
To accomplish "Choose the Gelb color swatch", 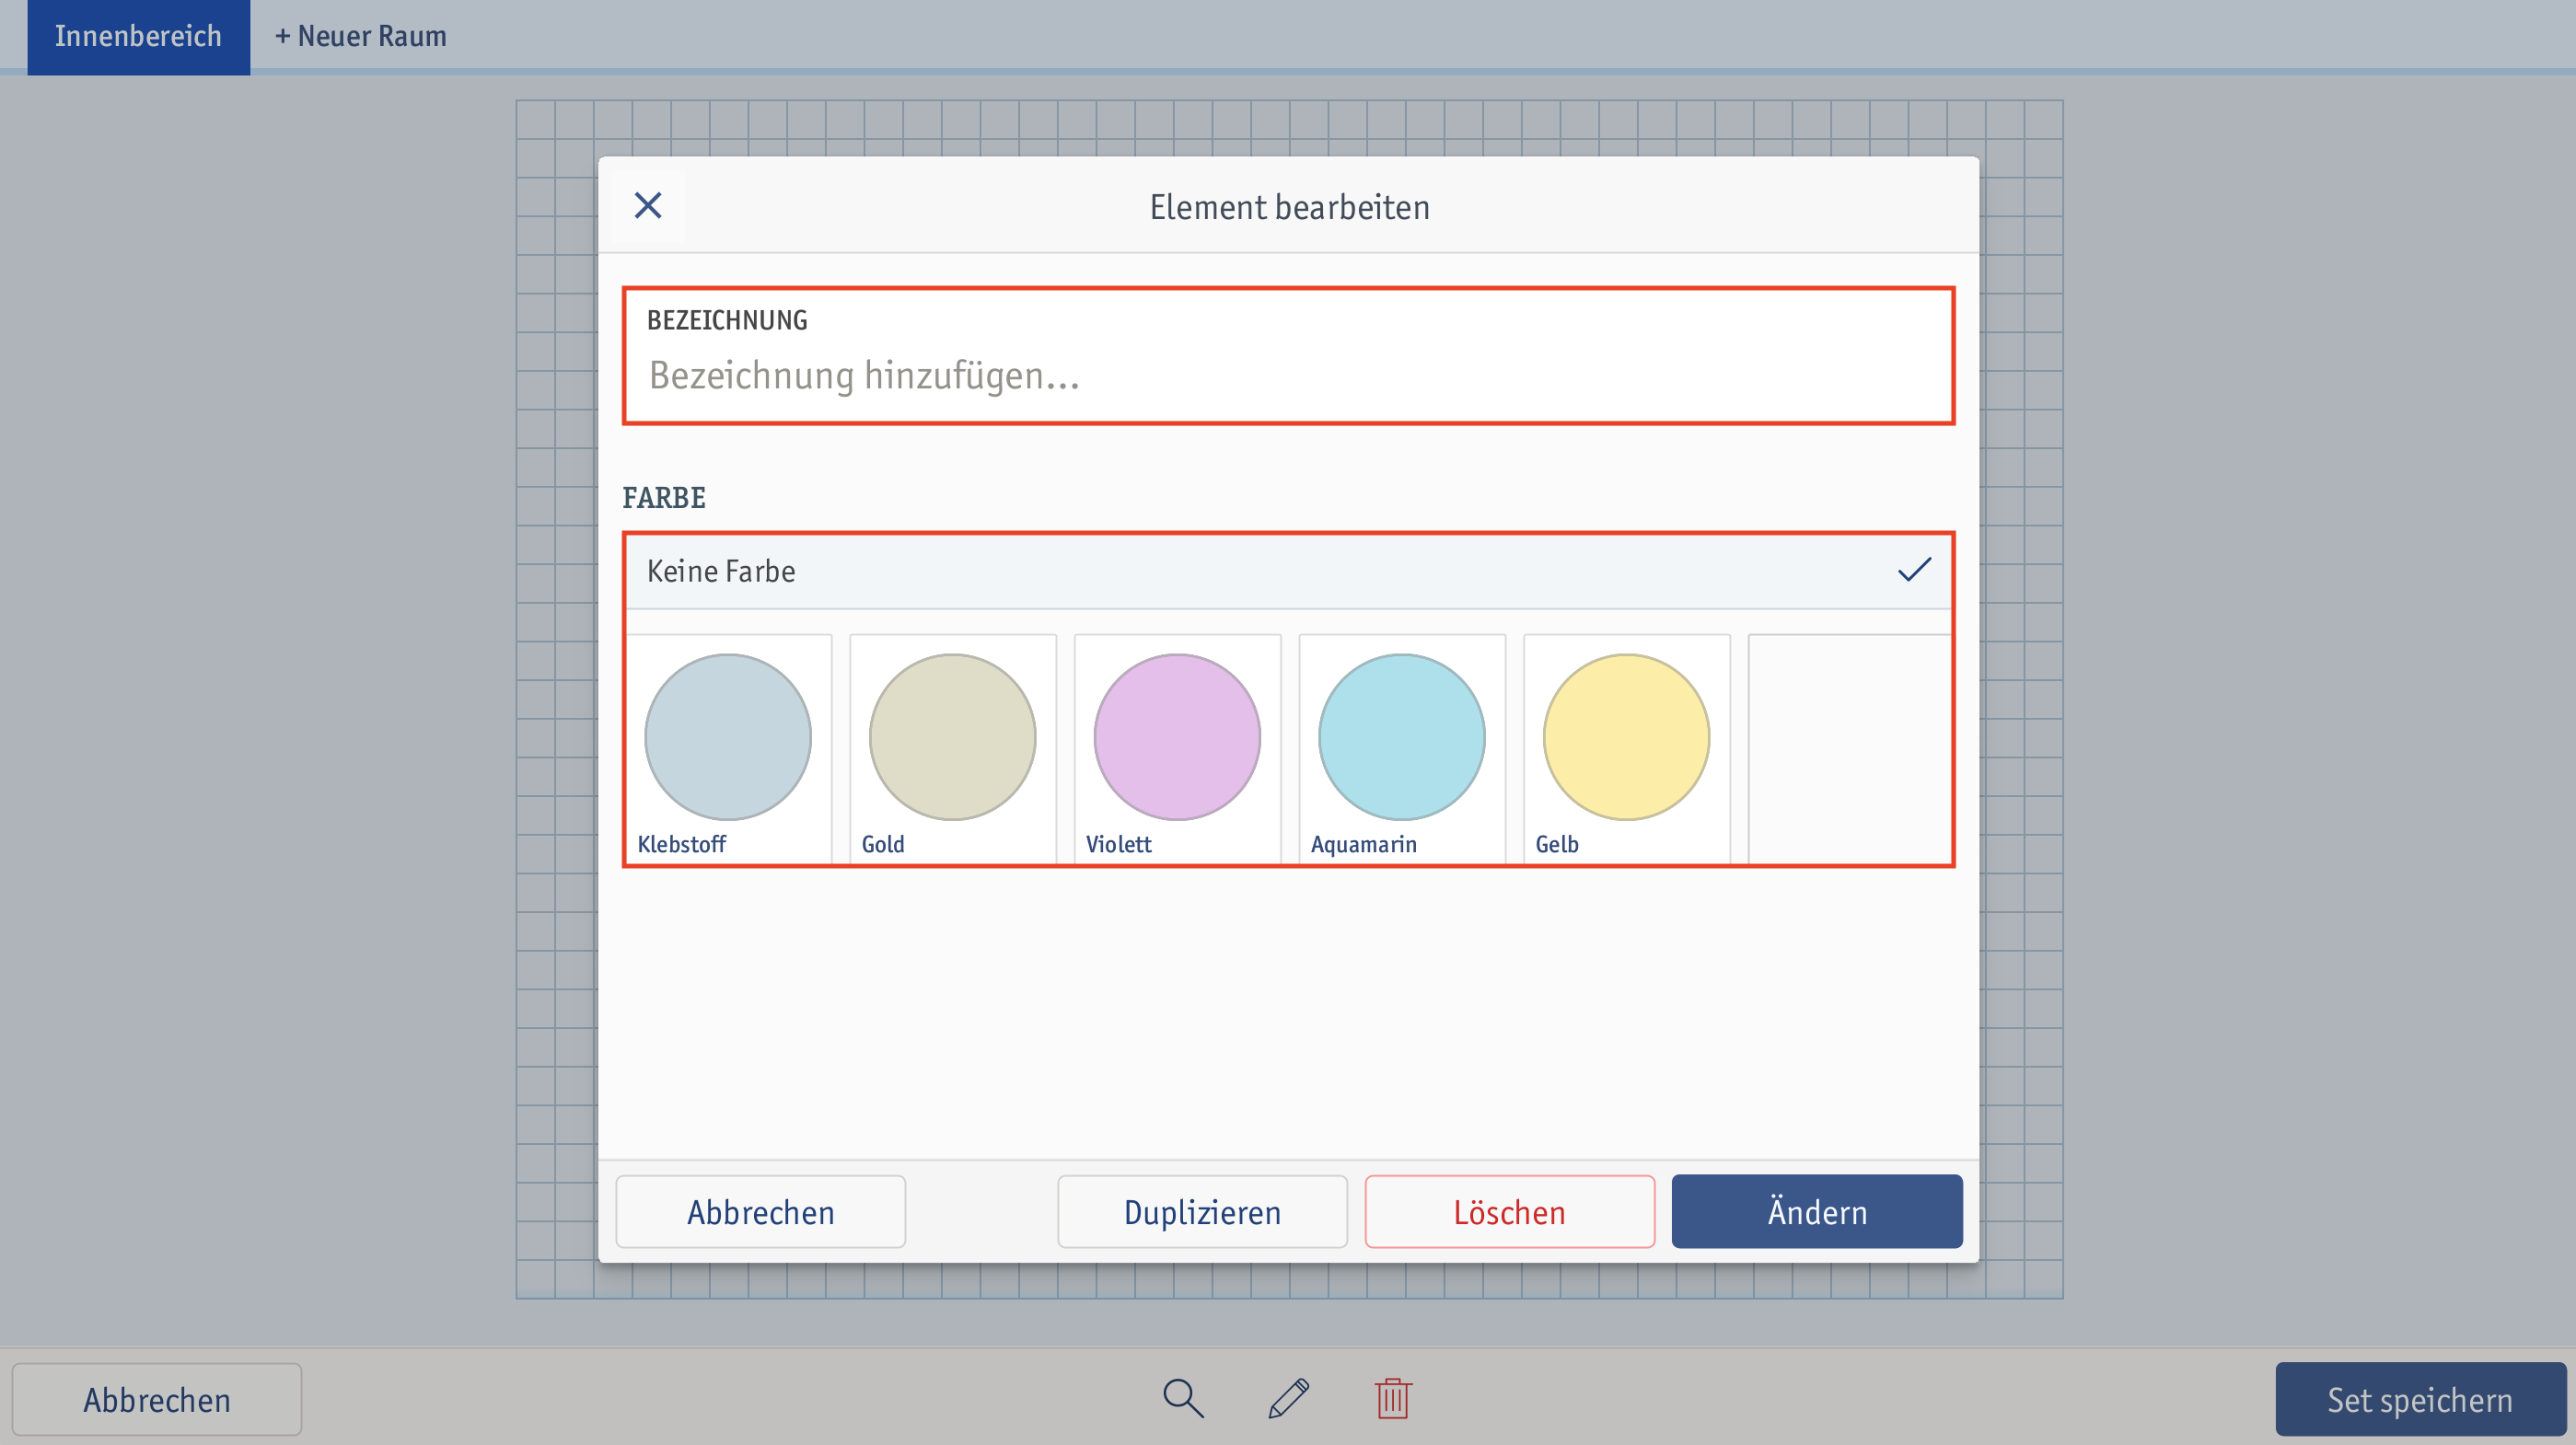I will pos(1627,748).
